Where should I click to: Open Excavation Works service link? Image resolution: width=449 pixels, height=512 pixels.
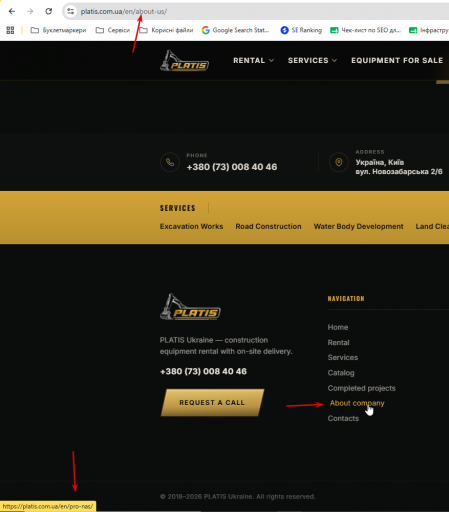pos(191,226)
